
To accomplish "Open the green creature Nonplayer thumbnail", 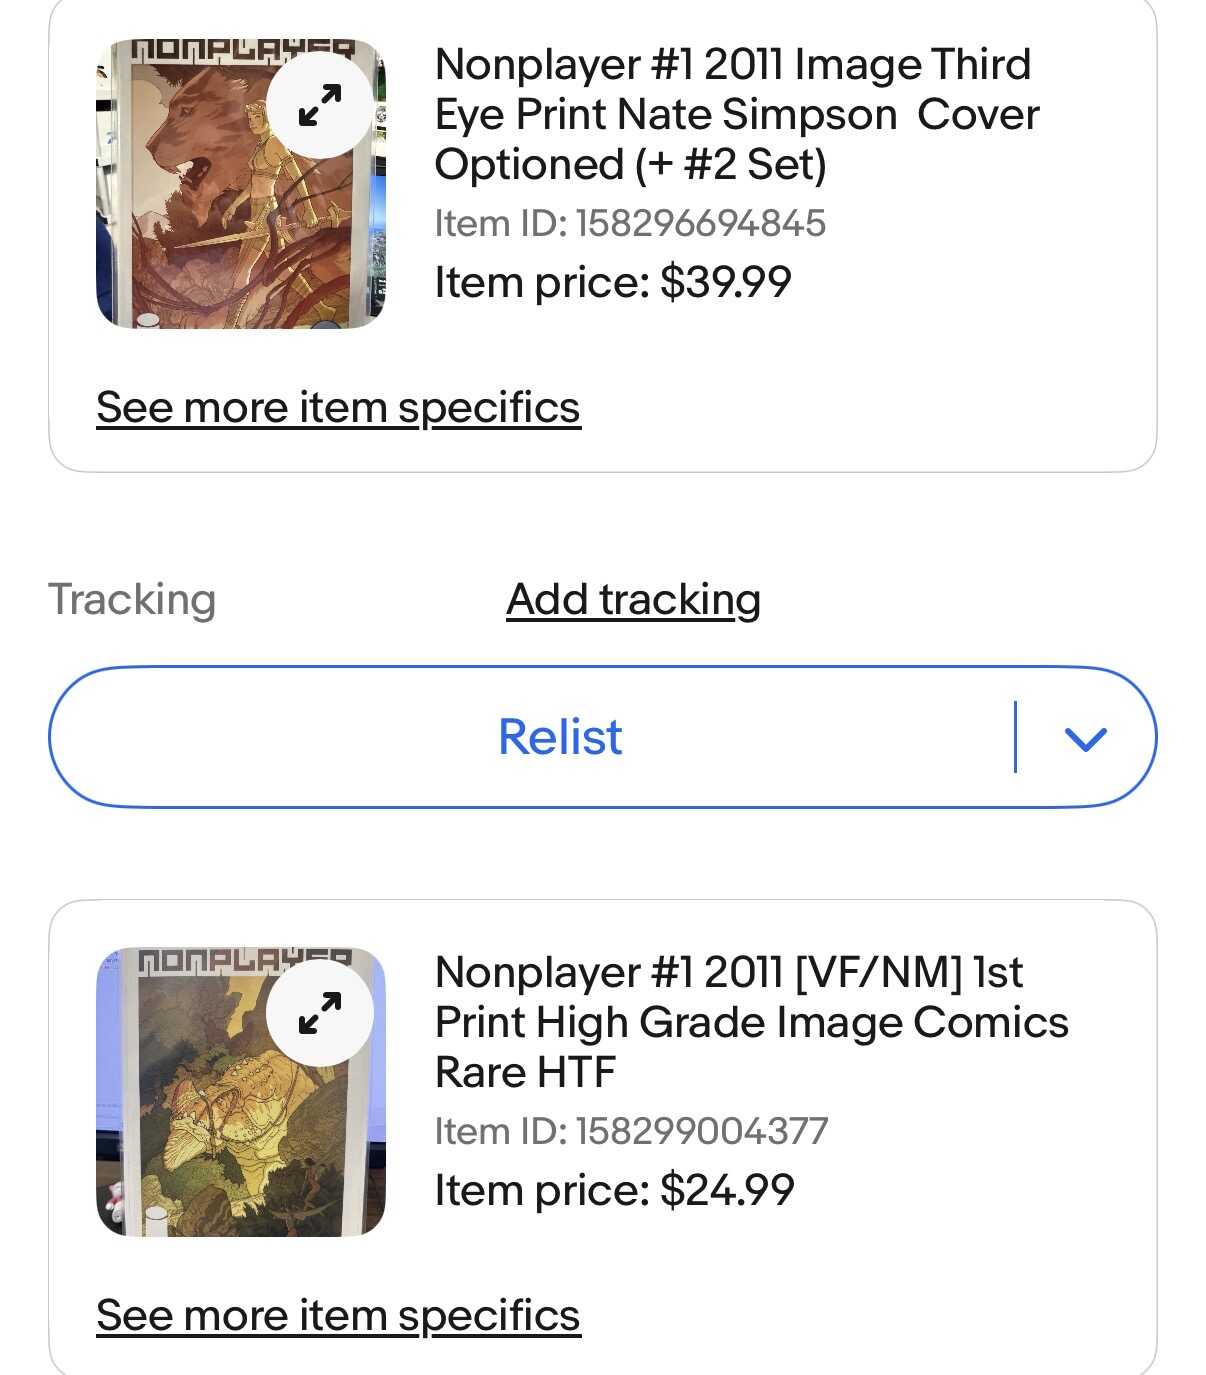I will tap(240, 1092).
